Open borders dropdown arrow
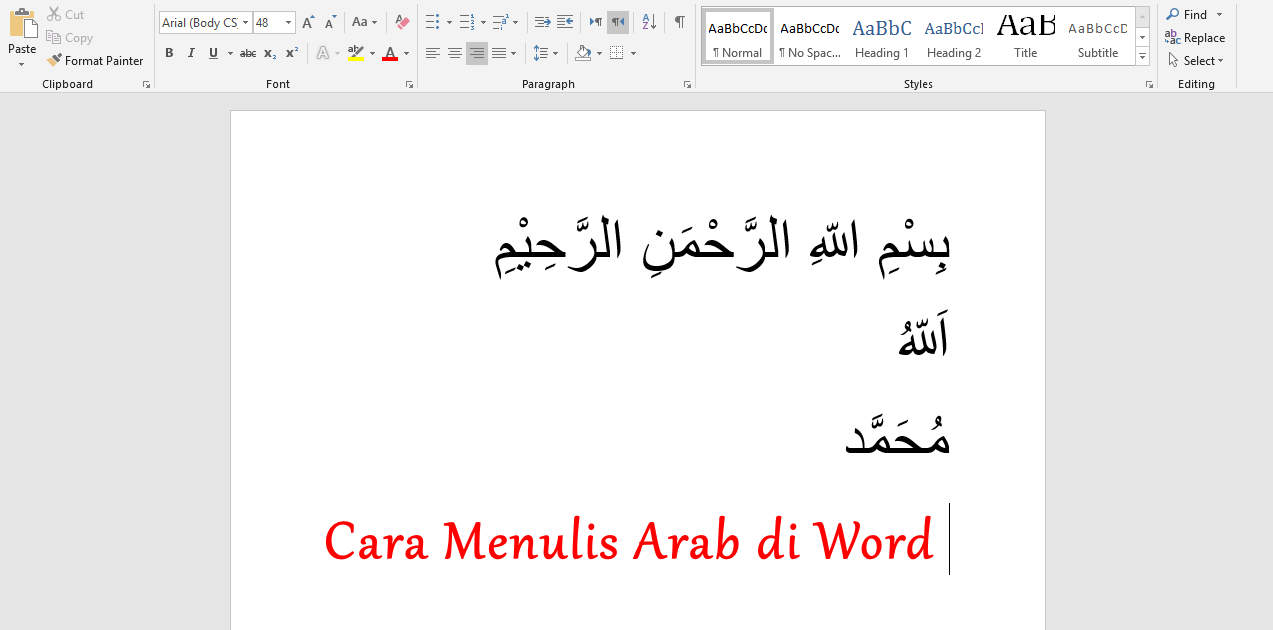The image size is (1273, 630). [633, 53]
